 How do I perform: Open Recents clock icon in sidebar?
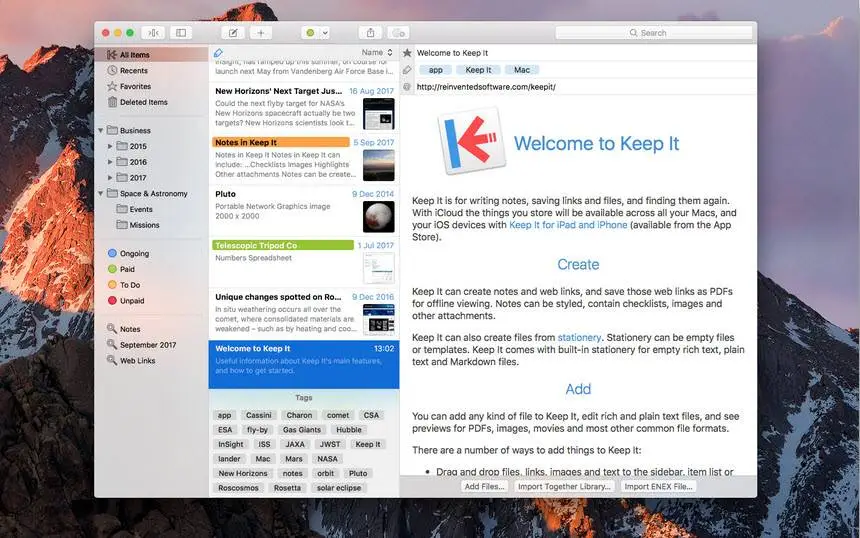coord(112,70)
